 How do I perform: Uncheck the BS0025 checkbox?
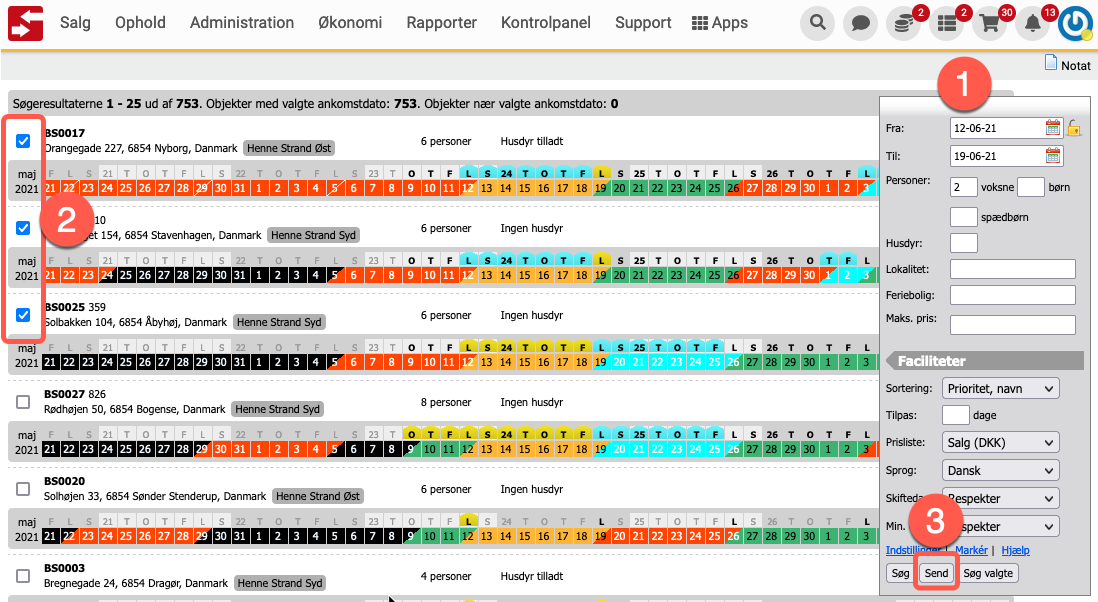23,314
